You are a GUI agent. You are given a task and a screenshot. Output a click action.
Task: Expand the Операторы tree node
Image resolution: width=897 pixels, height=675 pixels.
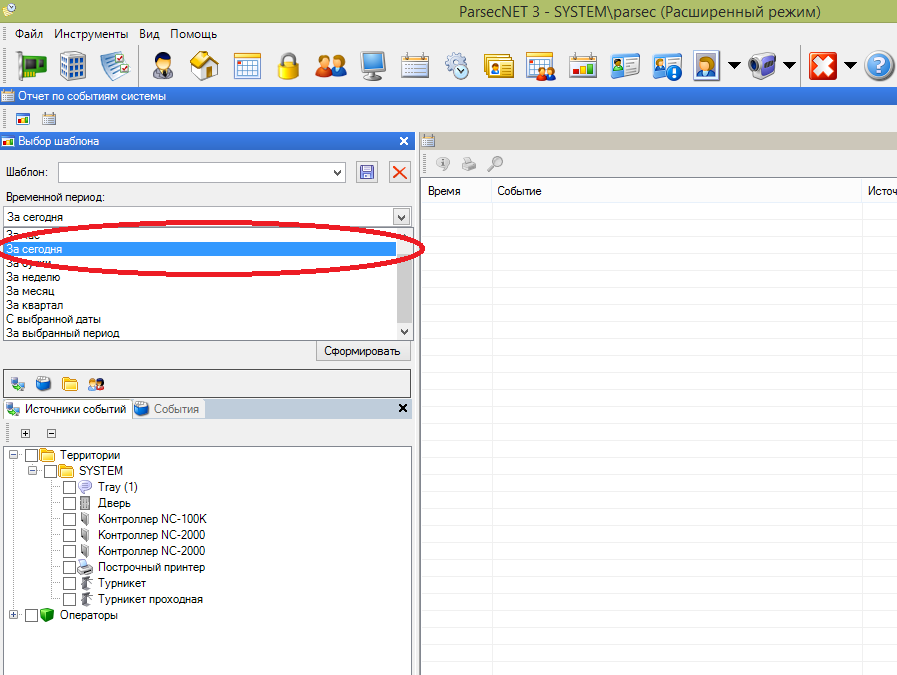(14, 615)
